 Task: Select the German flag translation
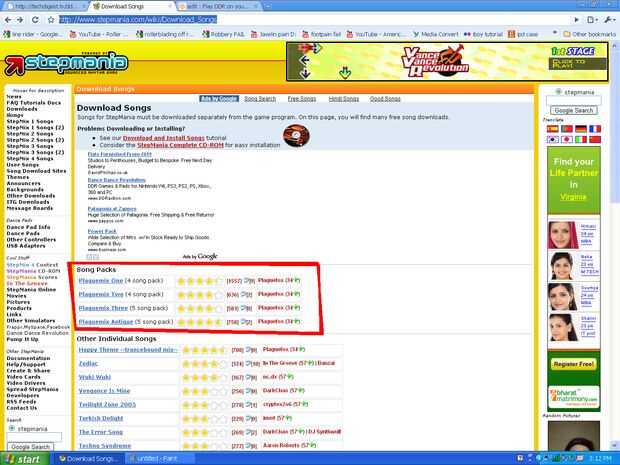(x=580, y=129)
